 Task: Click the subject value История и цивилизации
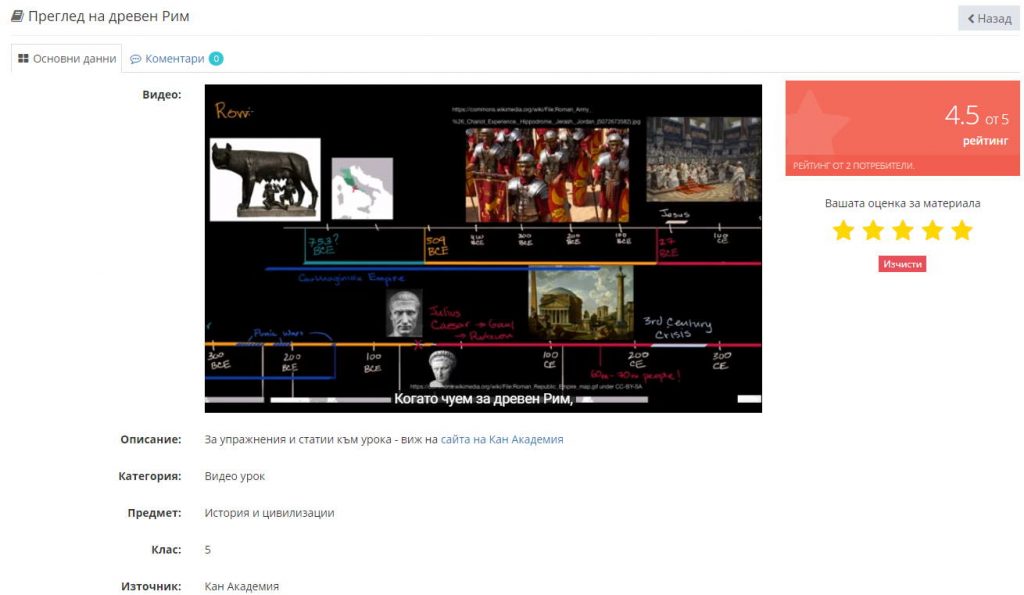(x=269, y=513)
